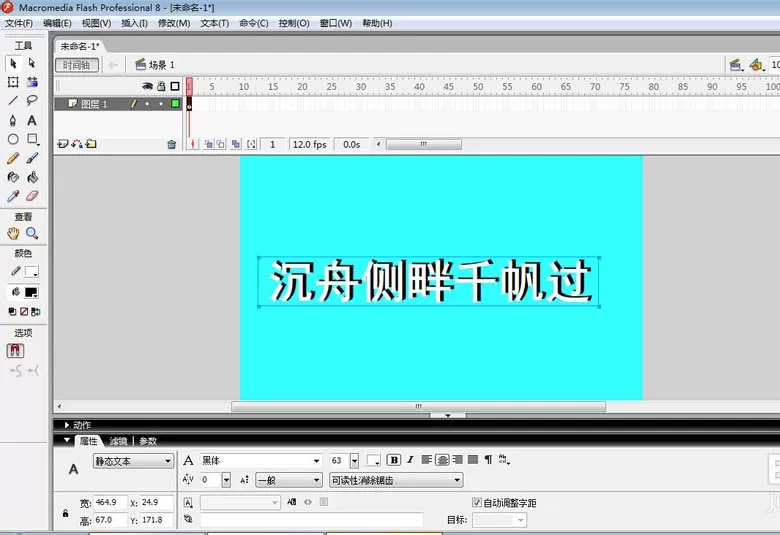Open the 窗口(W) menu
Screen dimensions: 780x535
336,23
